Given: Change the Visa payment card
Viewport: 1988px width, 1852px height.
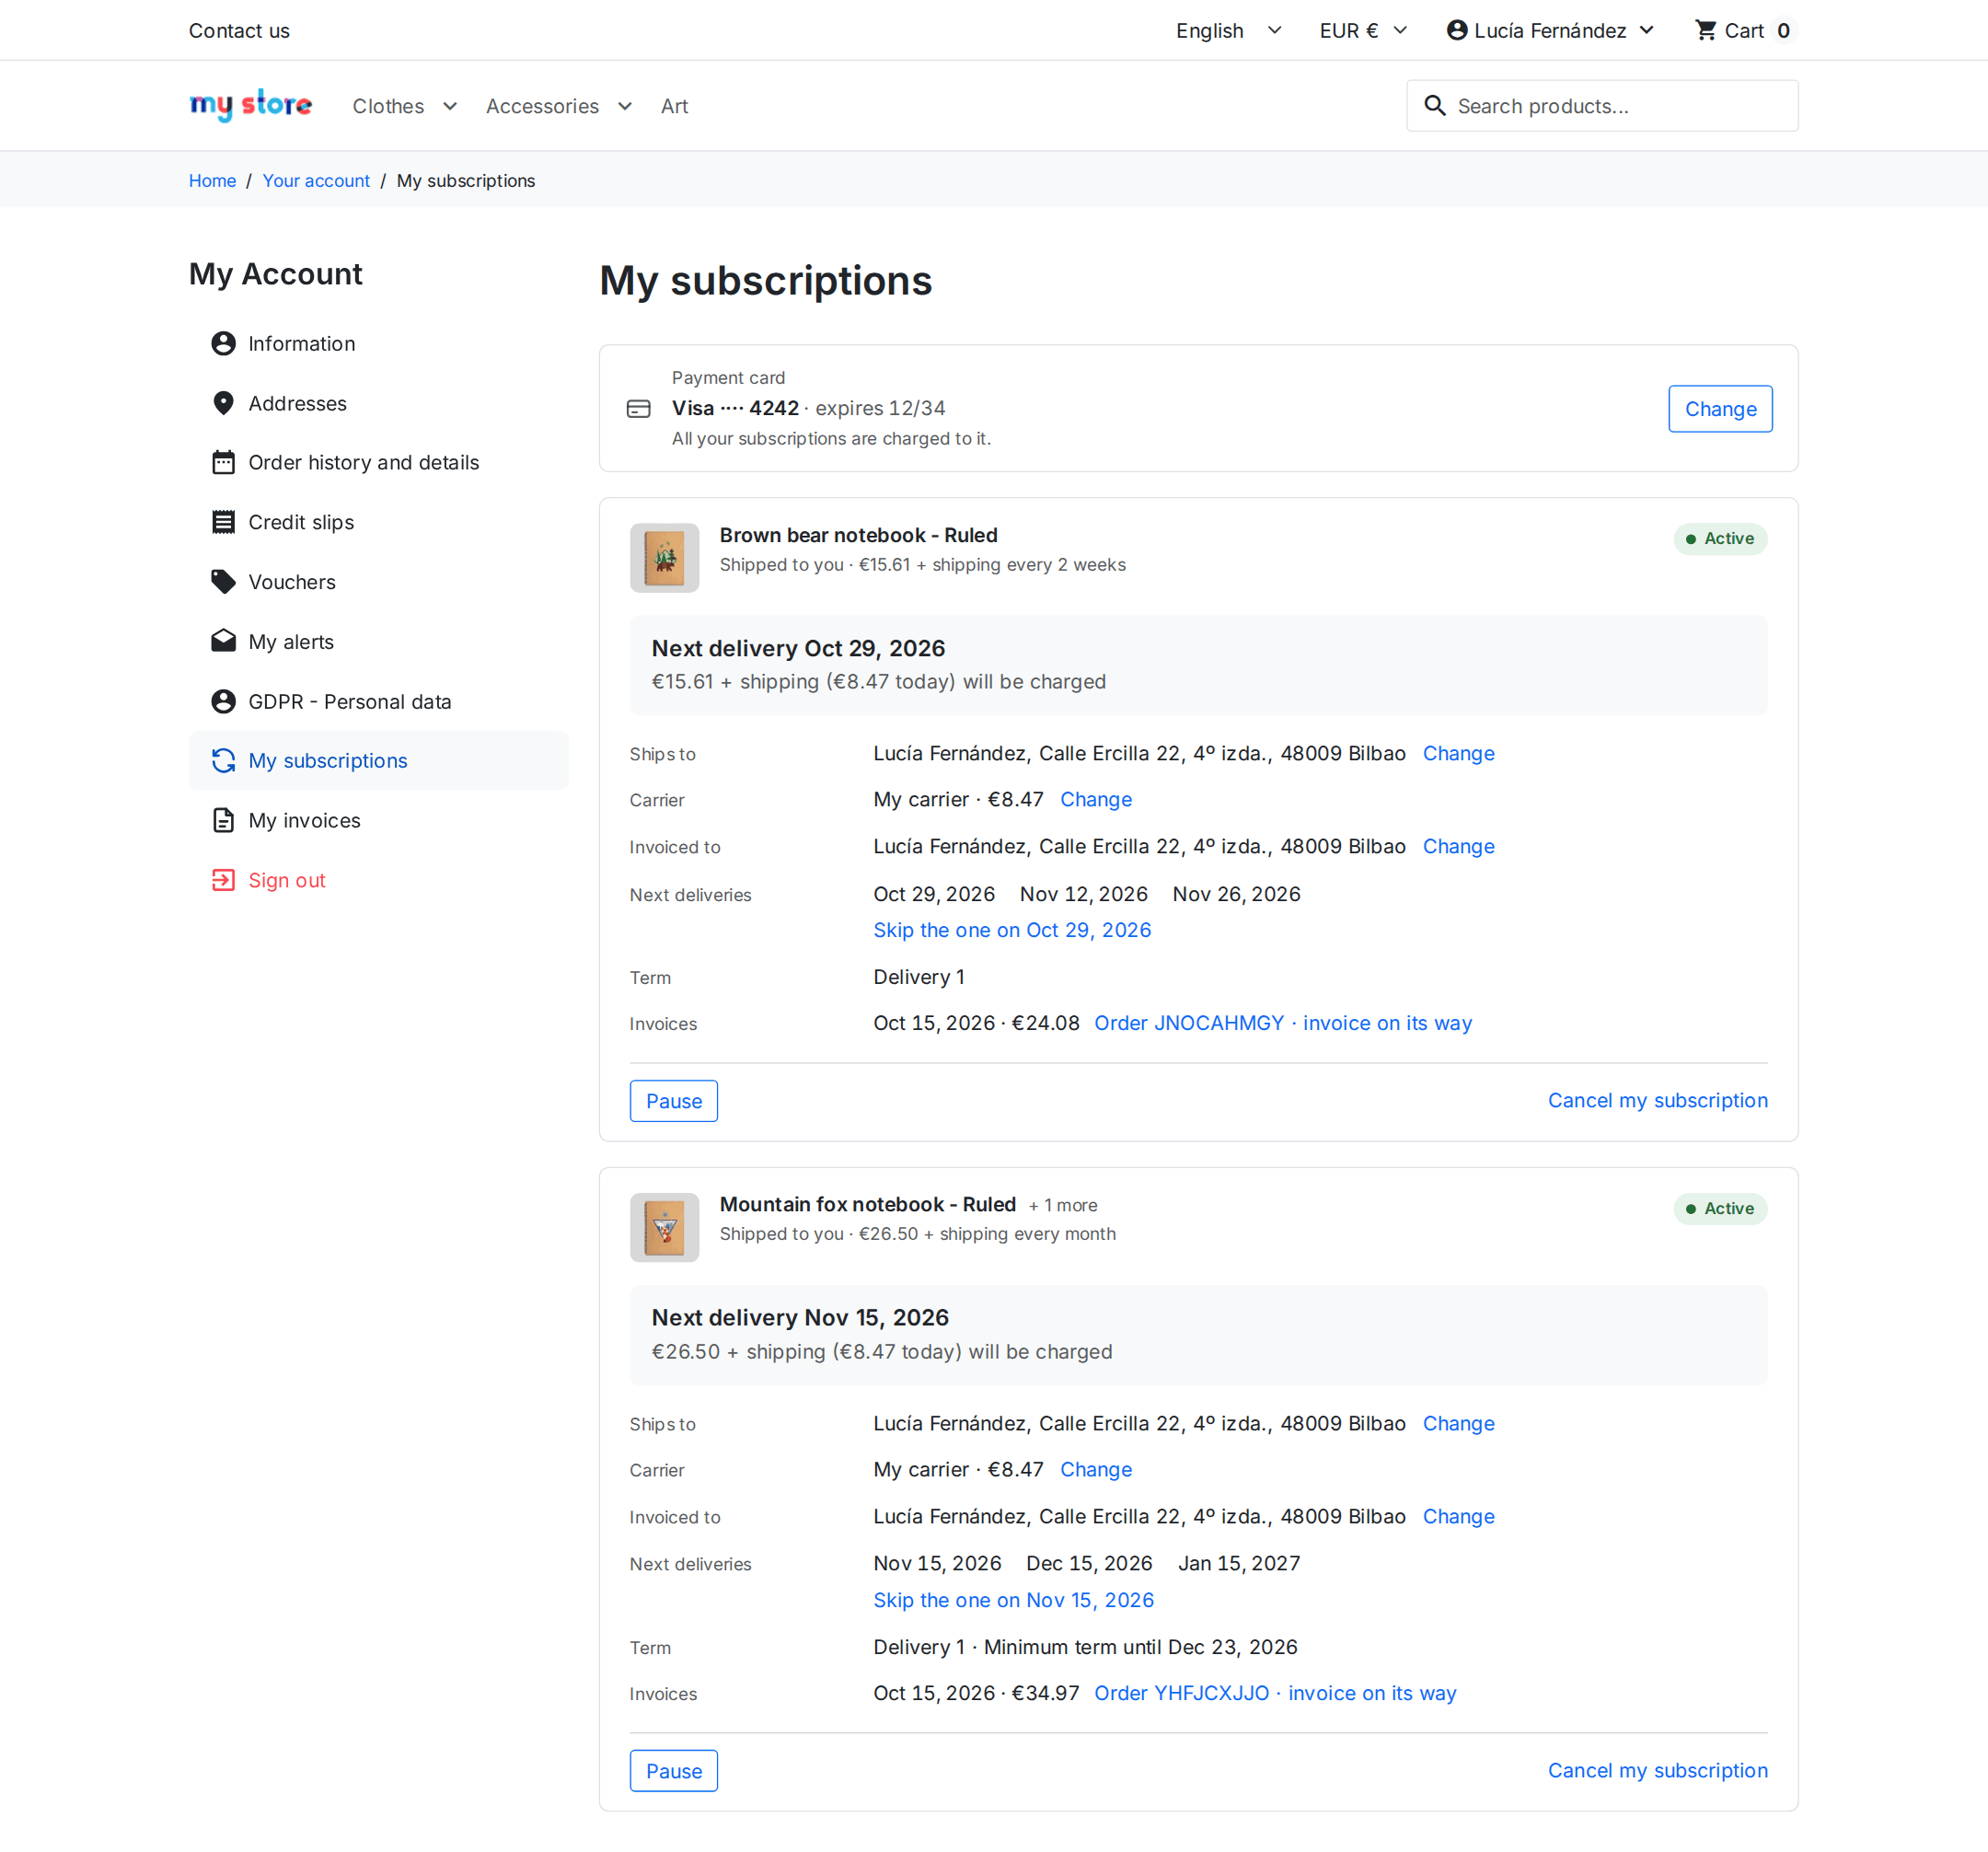Looking at the screenshot, I should pos(1720,408).
